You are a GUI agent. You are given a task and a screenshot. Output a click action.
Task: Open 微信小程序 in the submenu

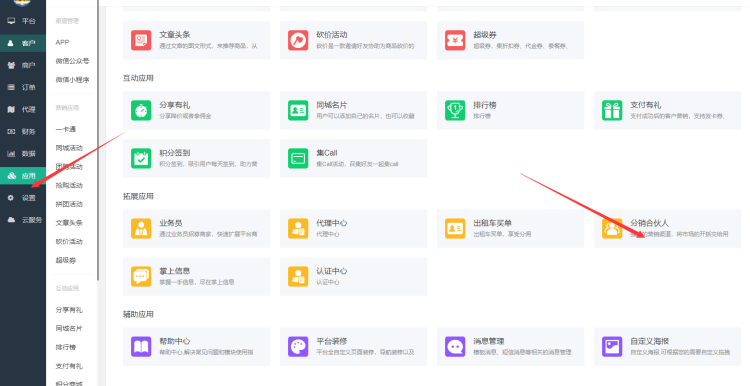click(72, 80)
